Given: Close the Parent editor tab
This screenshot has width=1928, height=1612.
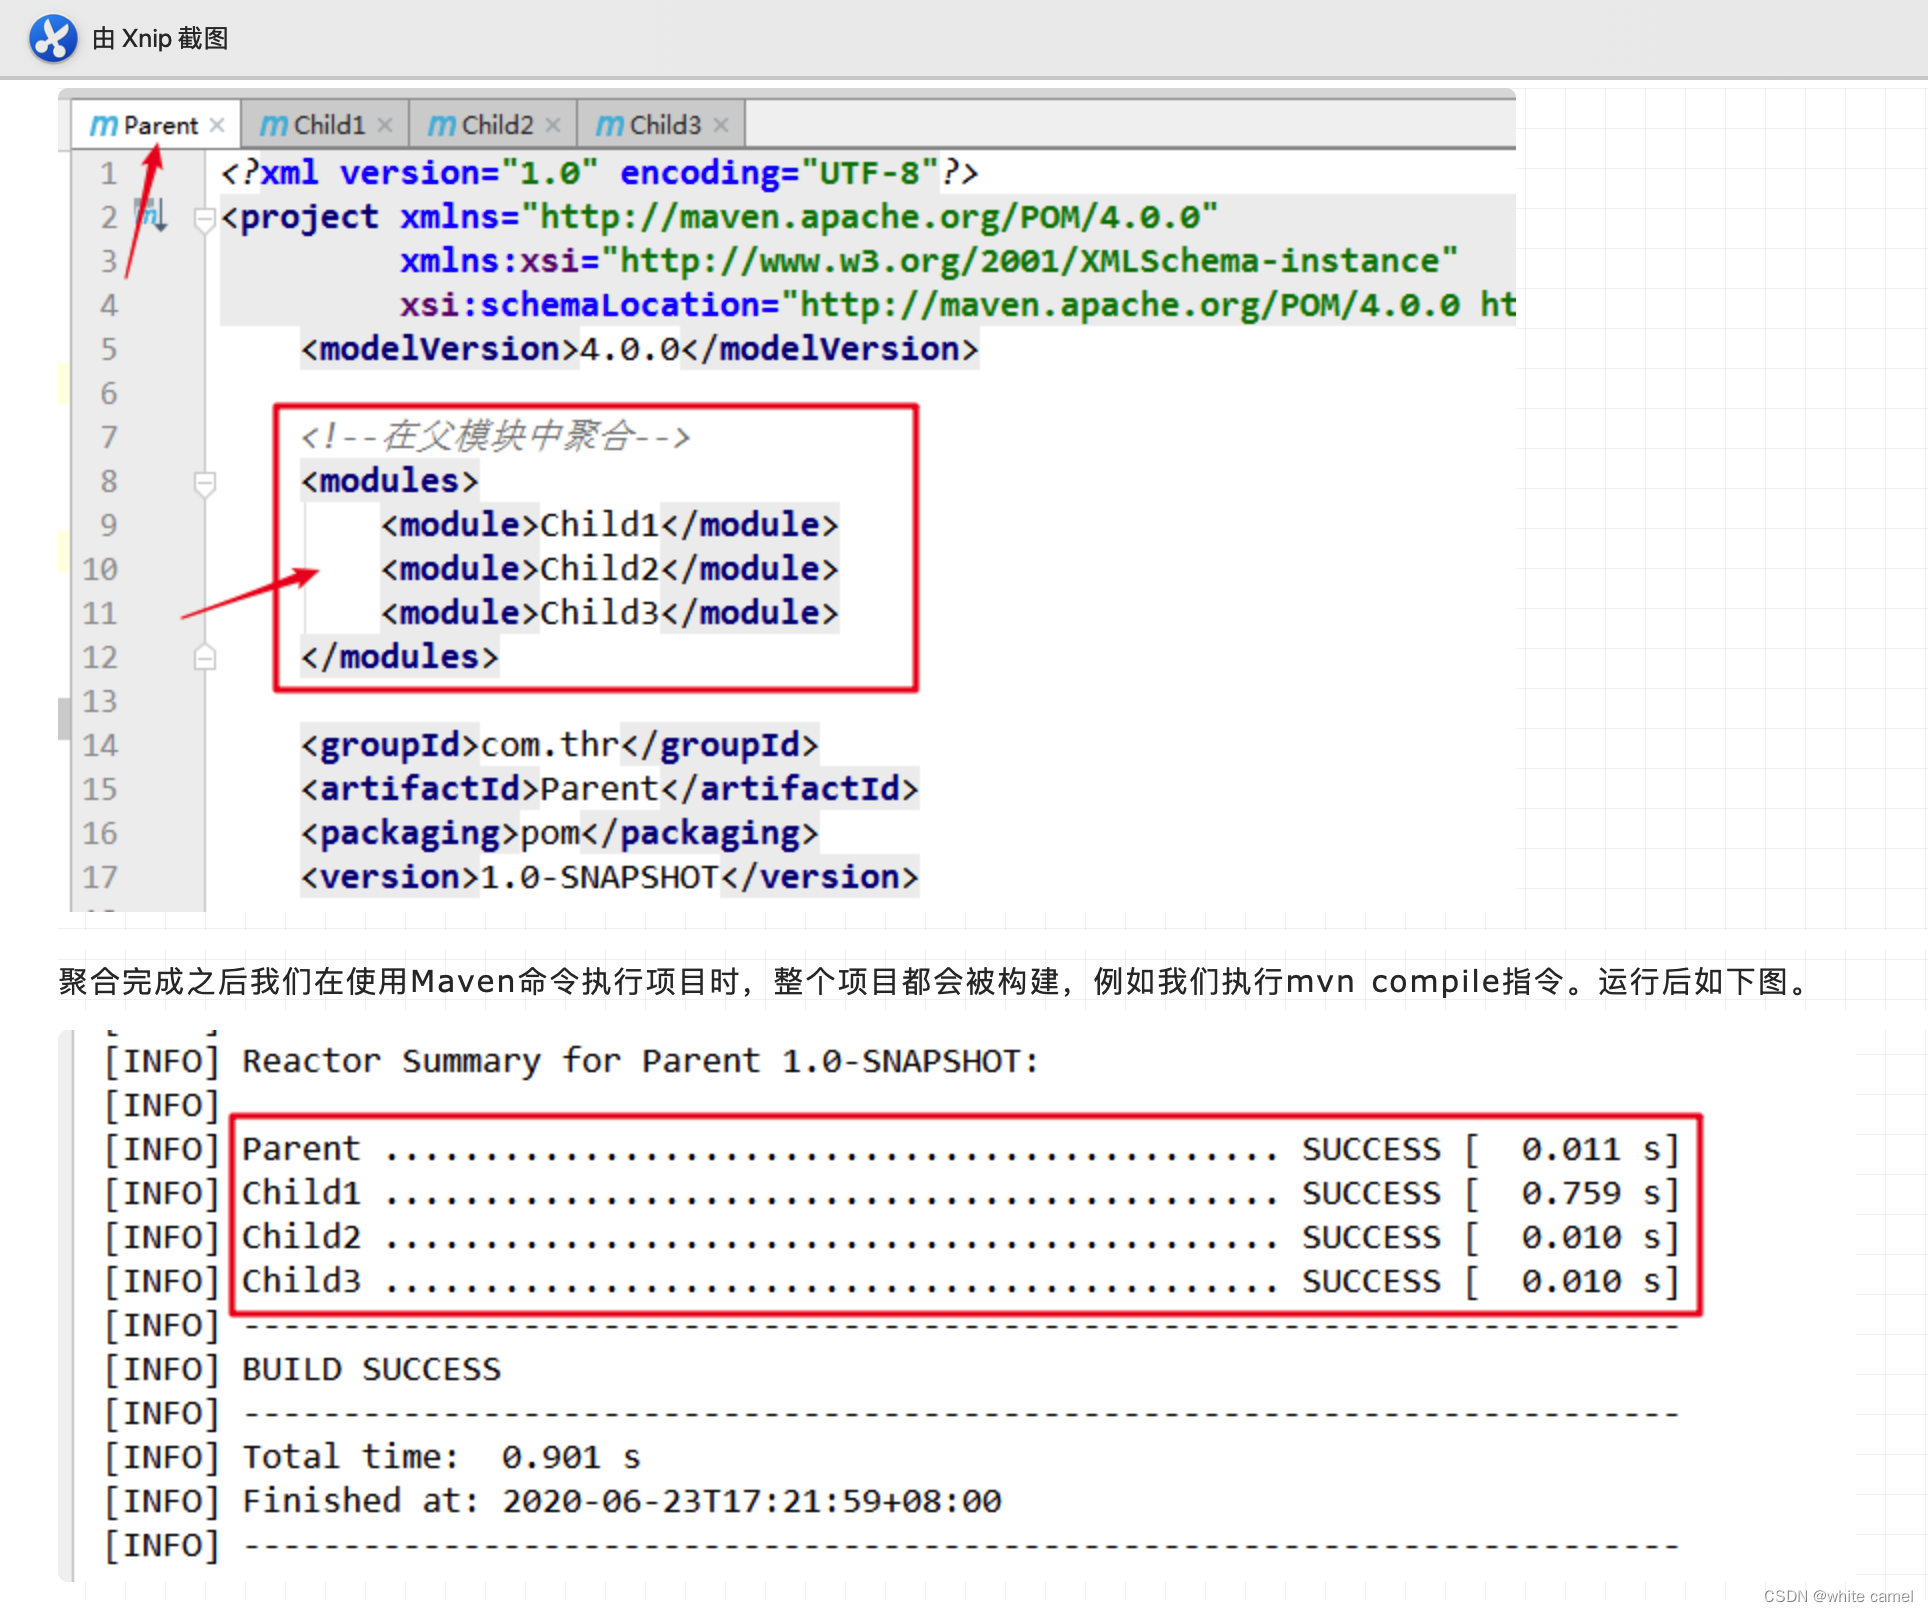Looking at the screenshot, I should [x=217, y=126].
